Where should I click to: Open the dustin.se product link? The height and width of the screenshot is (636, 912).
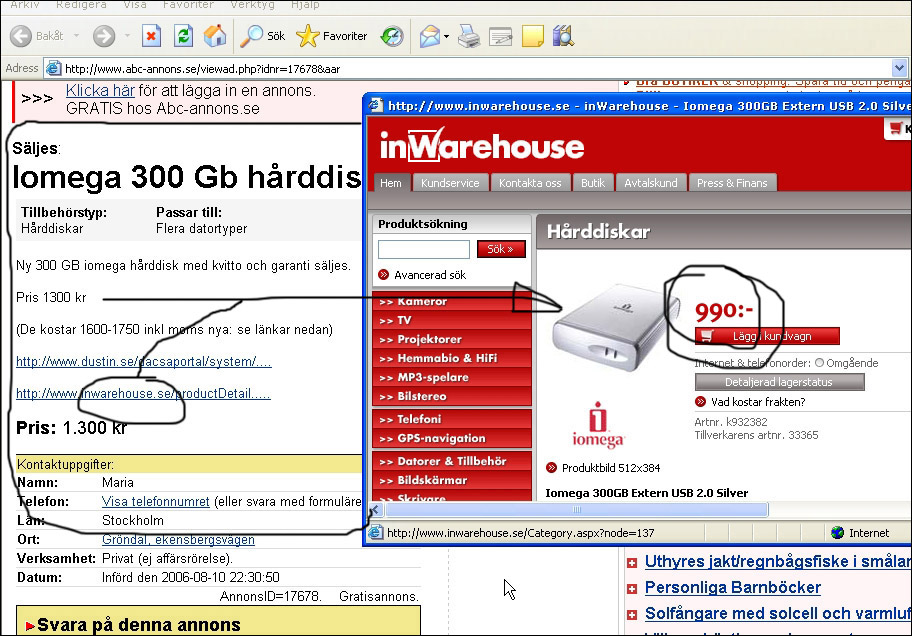click(x=144, y=361)
